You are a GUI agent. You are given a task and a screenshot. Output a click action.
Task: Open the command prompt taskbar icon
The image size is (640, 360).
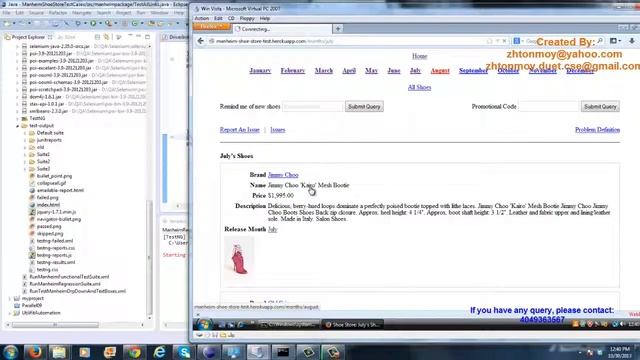[283, 352]
